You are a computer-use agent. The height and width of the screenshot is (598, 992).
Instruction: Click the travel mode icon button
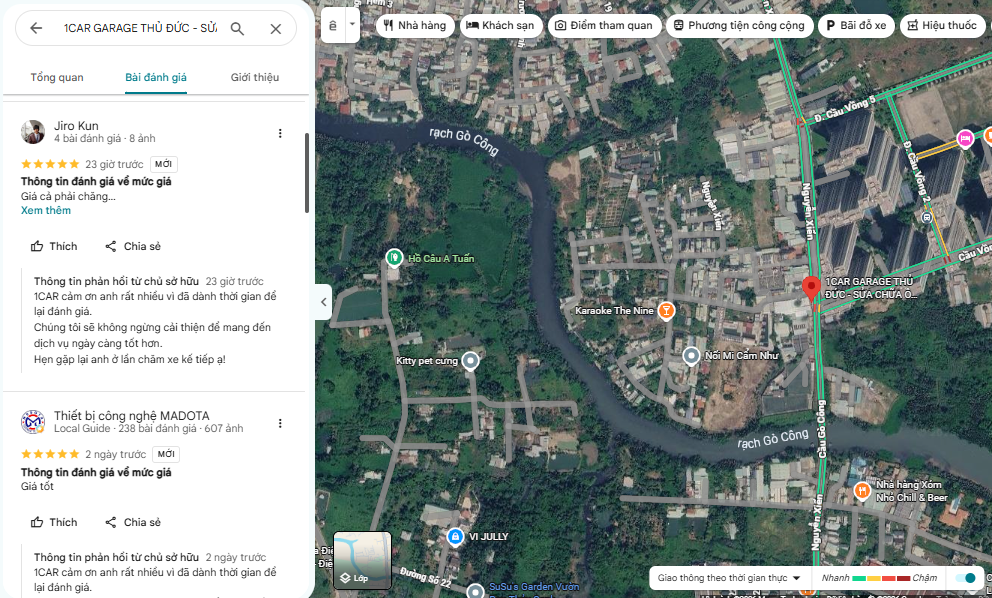click(333, 25)
